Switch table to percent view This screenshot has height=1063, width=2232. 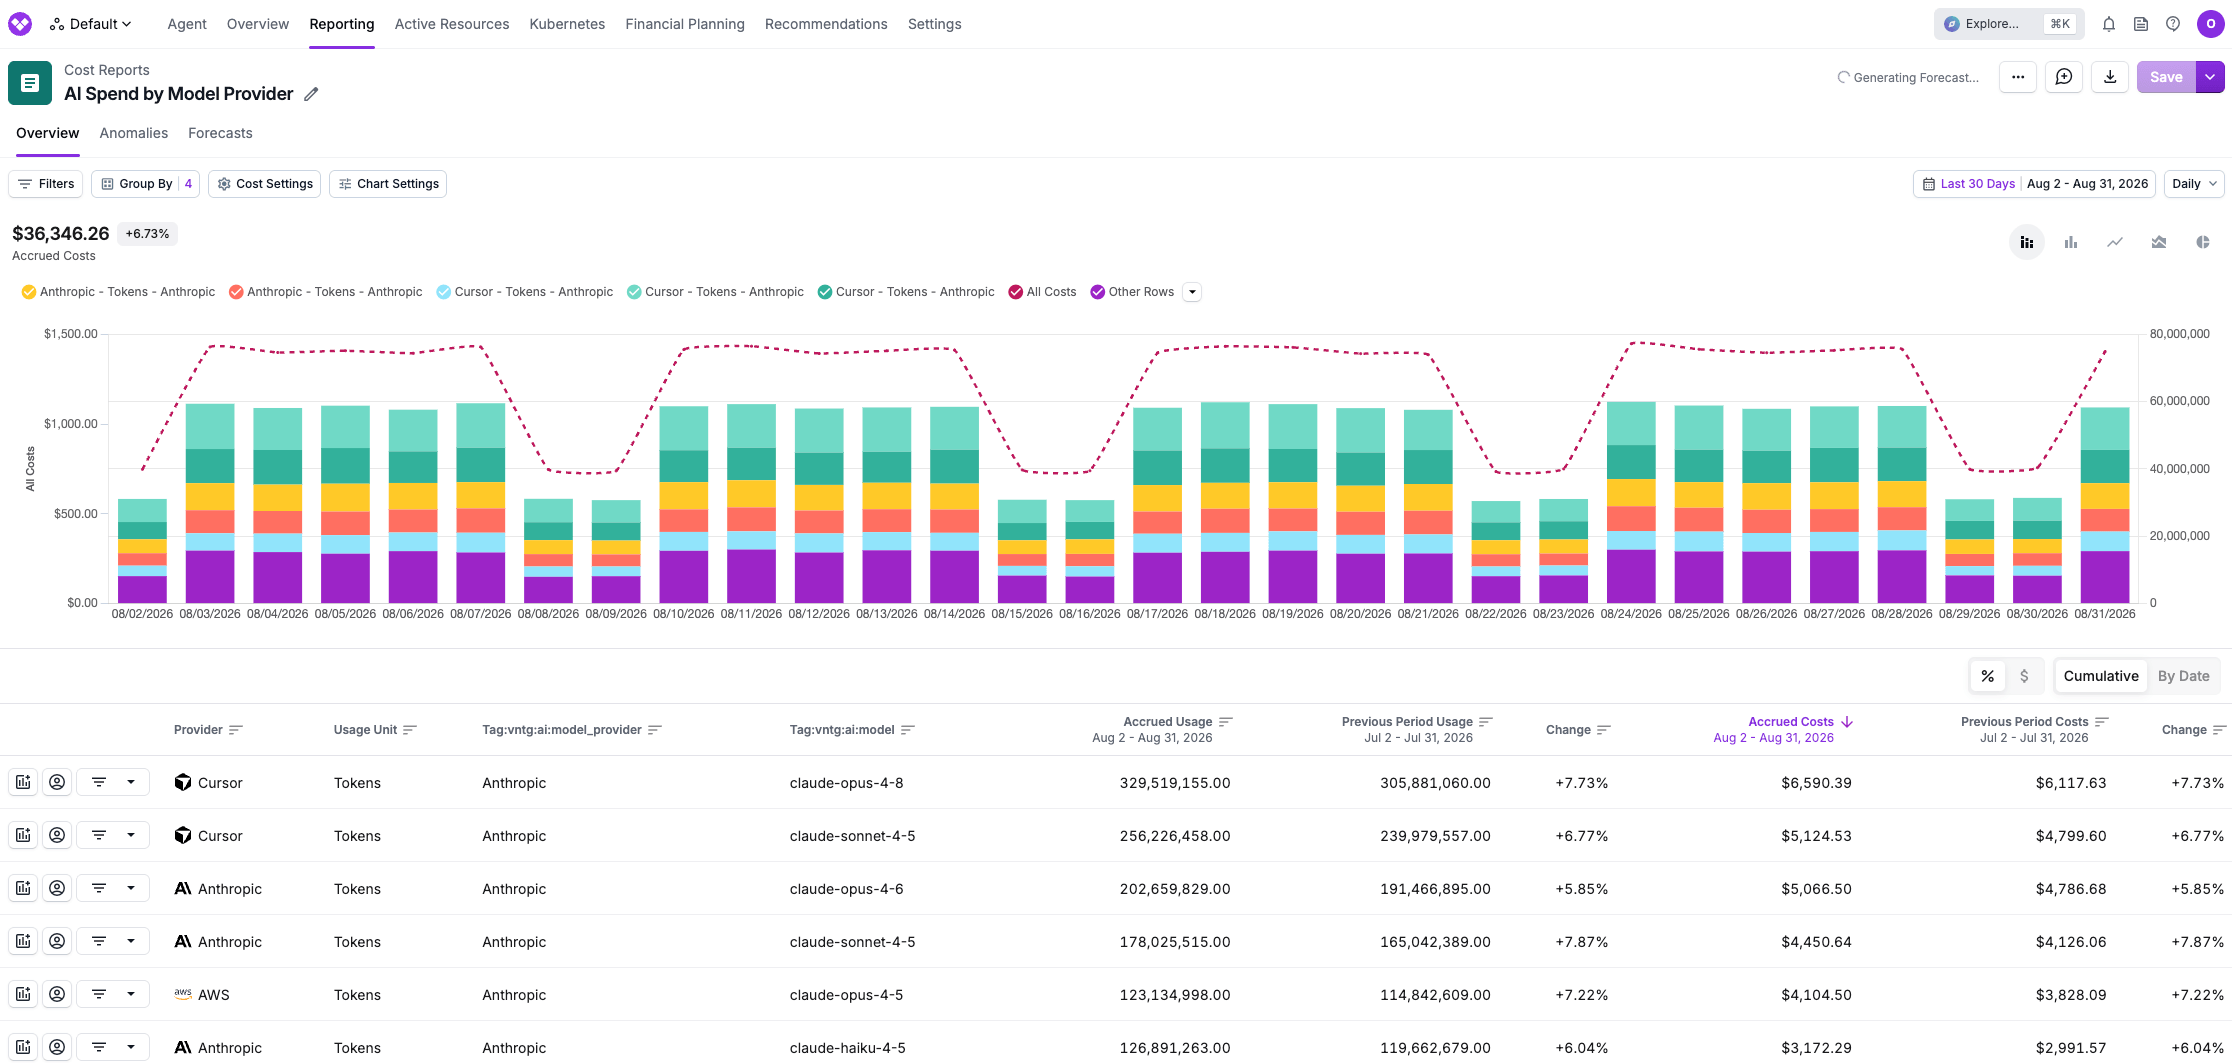[1988, 676]
